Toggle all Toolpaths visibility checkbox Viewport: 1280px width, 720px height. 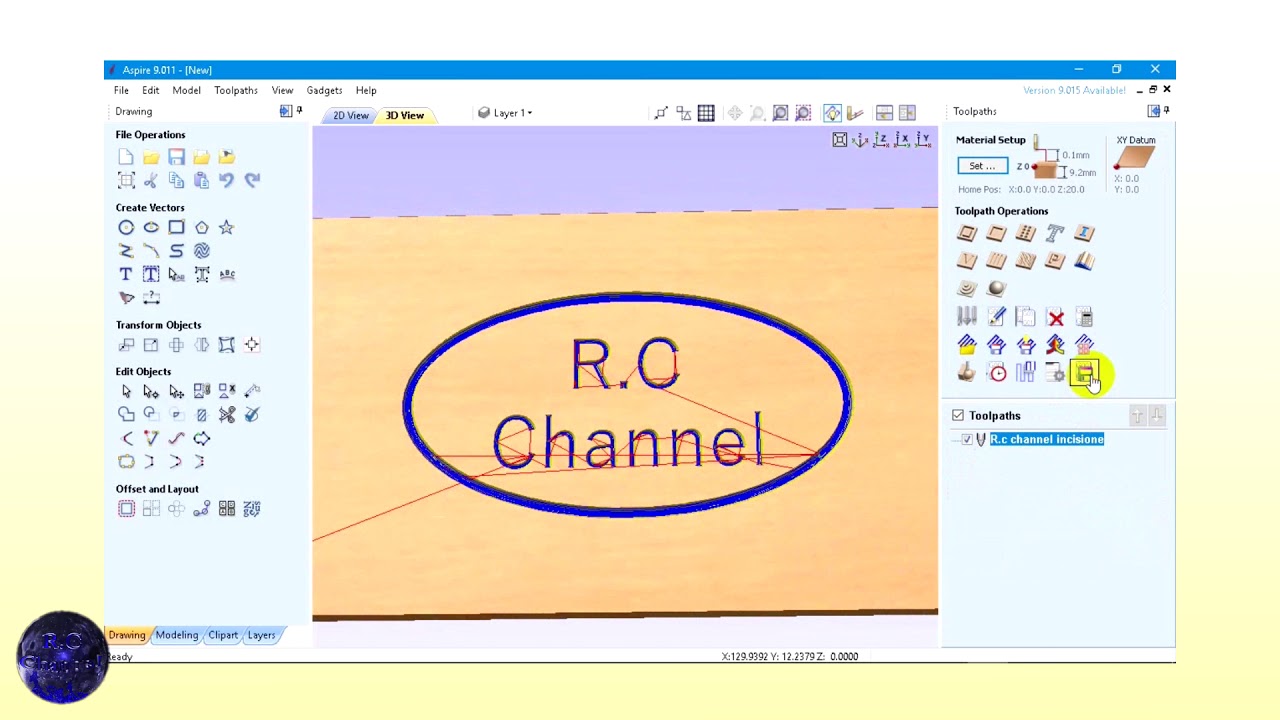(x=958, y=415)
